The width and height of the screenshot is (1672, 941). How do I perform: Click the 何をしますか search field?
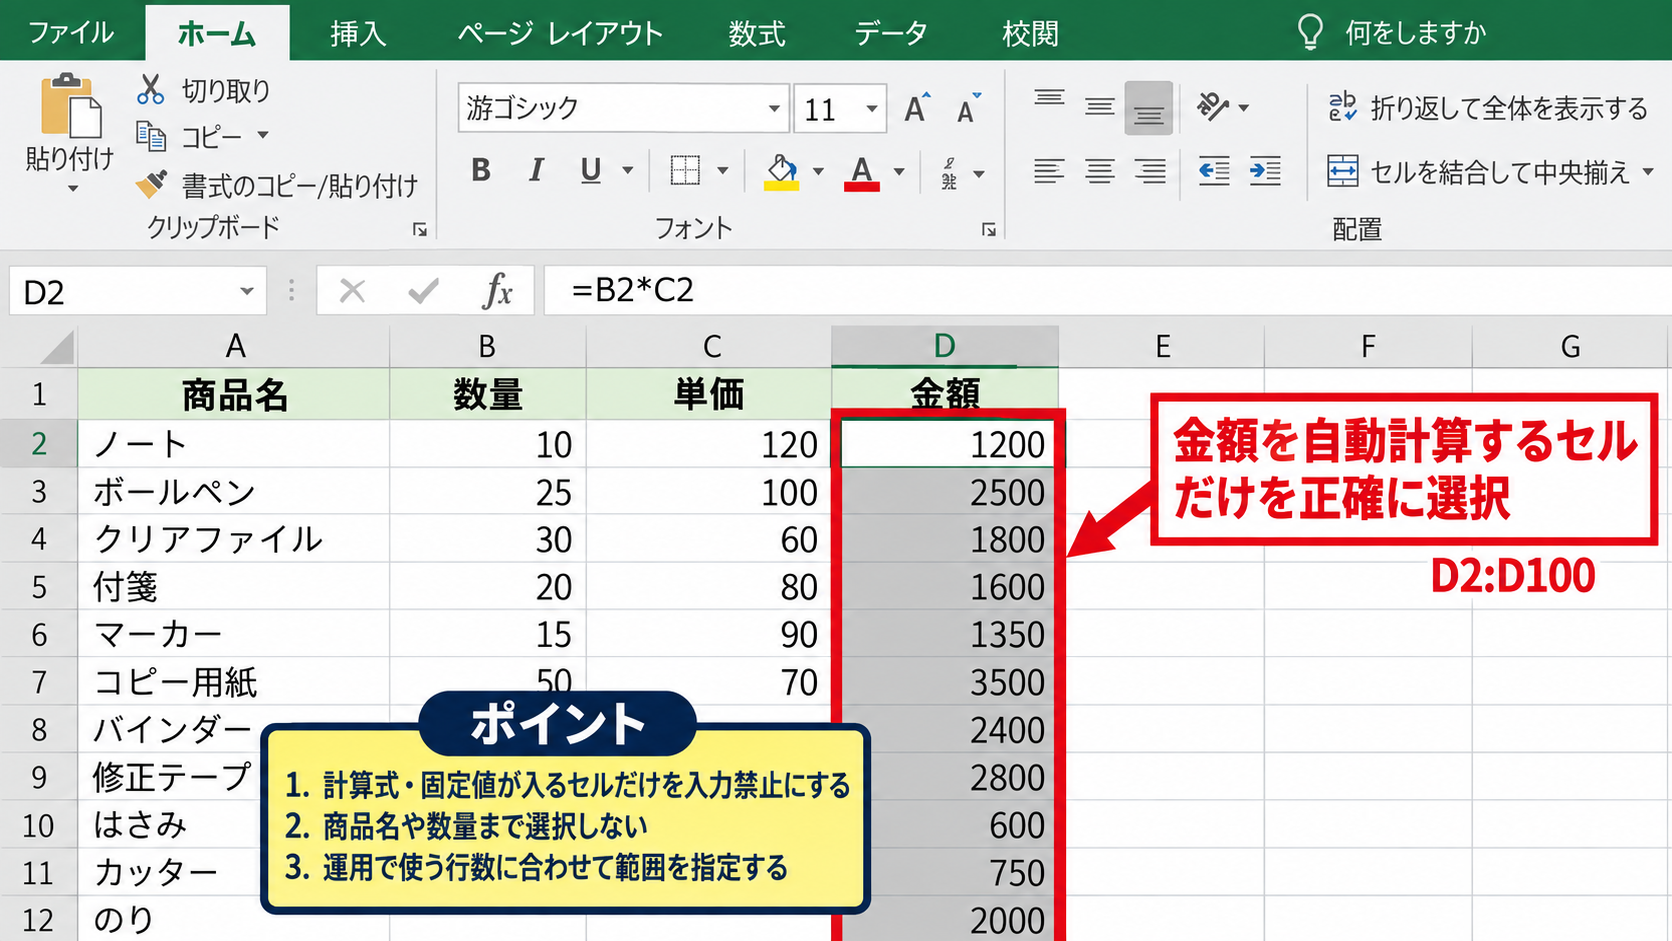coord(1416,33)
